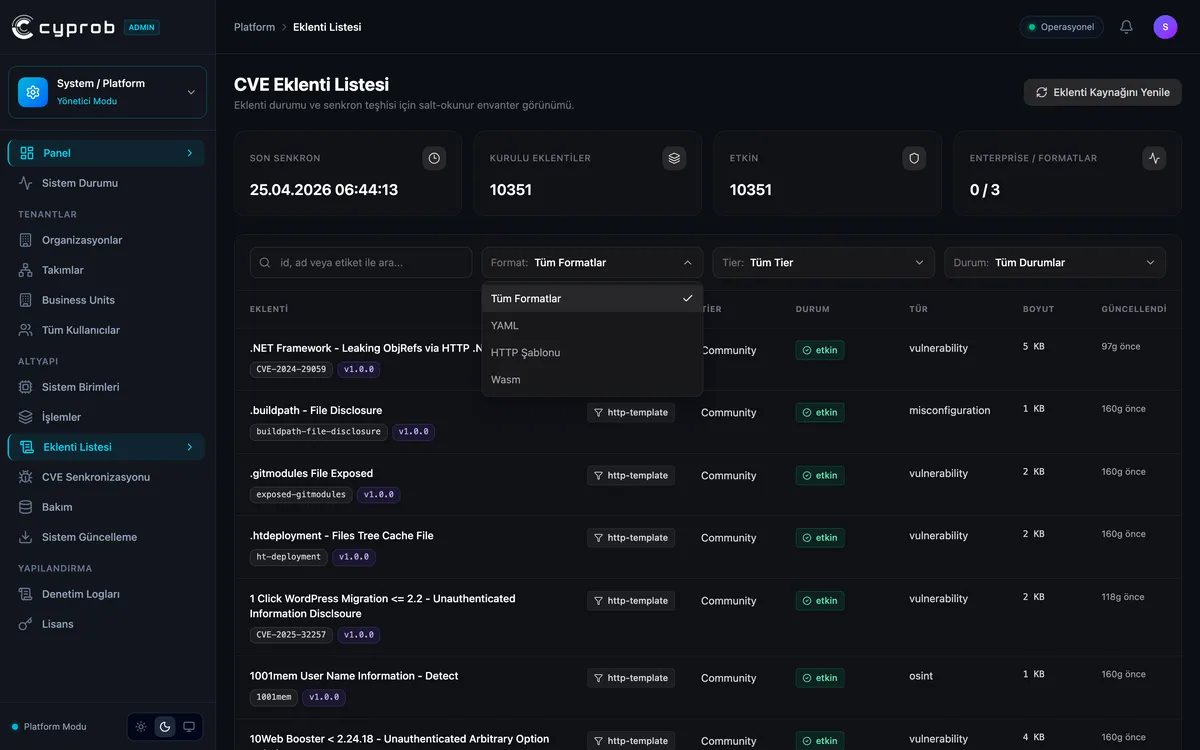1200x750 pixels.
Task: Open Denetim Logları in sidebar
Action: click(x=107, y=594)
